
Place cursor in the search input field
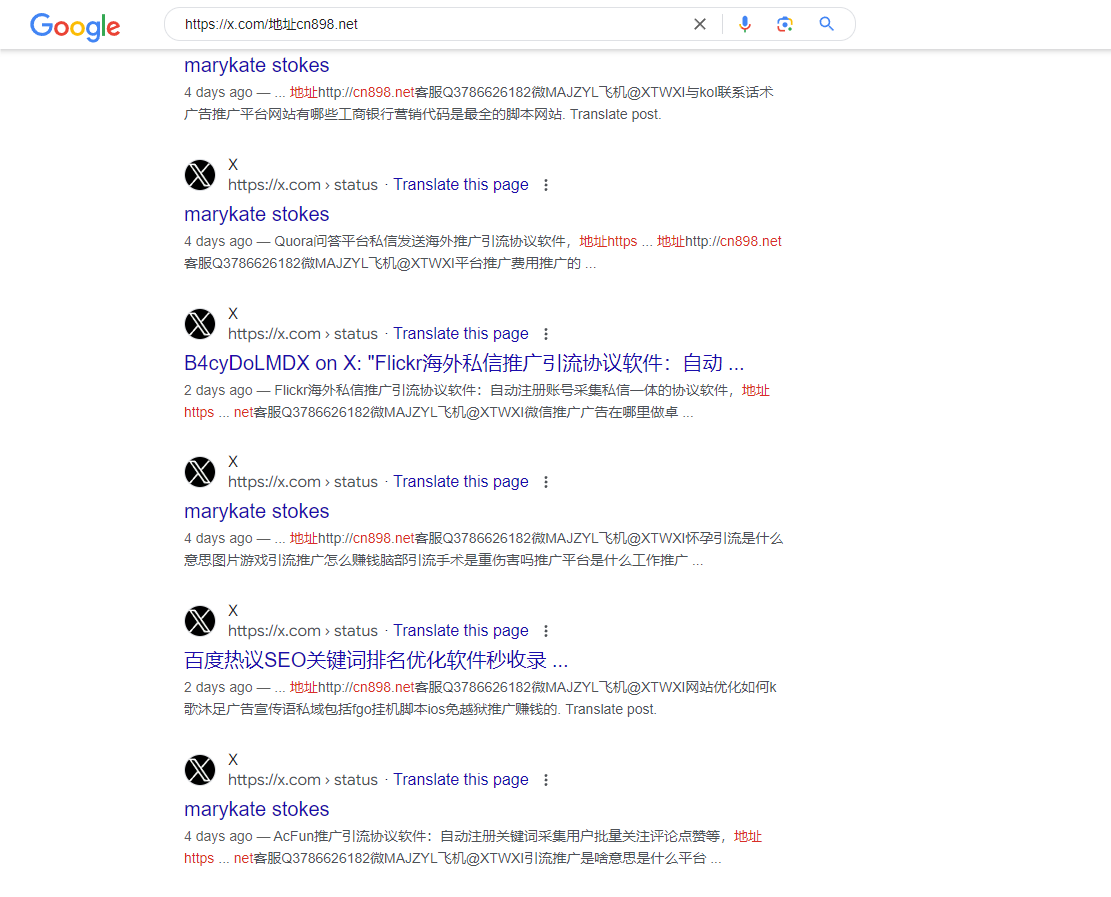400,23
